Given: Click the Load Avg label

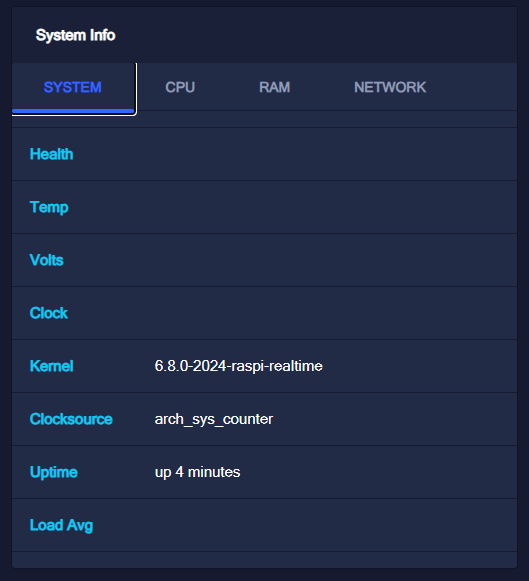Looking at the screenshot, I should [61, 525].
